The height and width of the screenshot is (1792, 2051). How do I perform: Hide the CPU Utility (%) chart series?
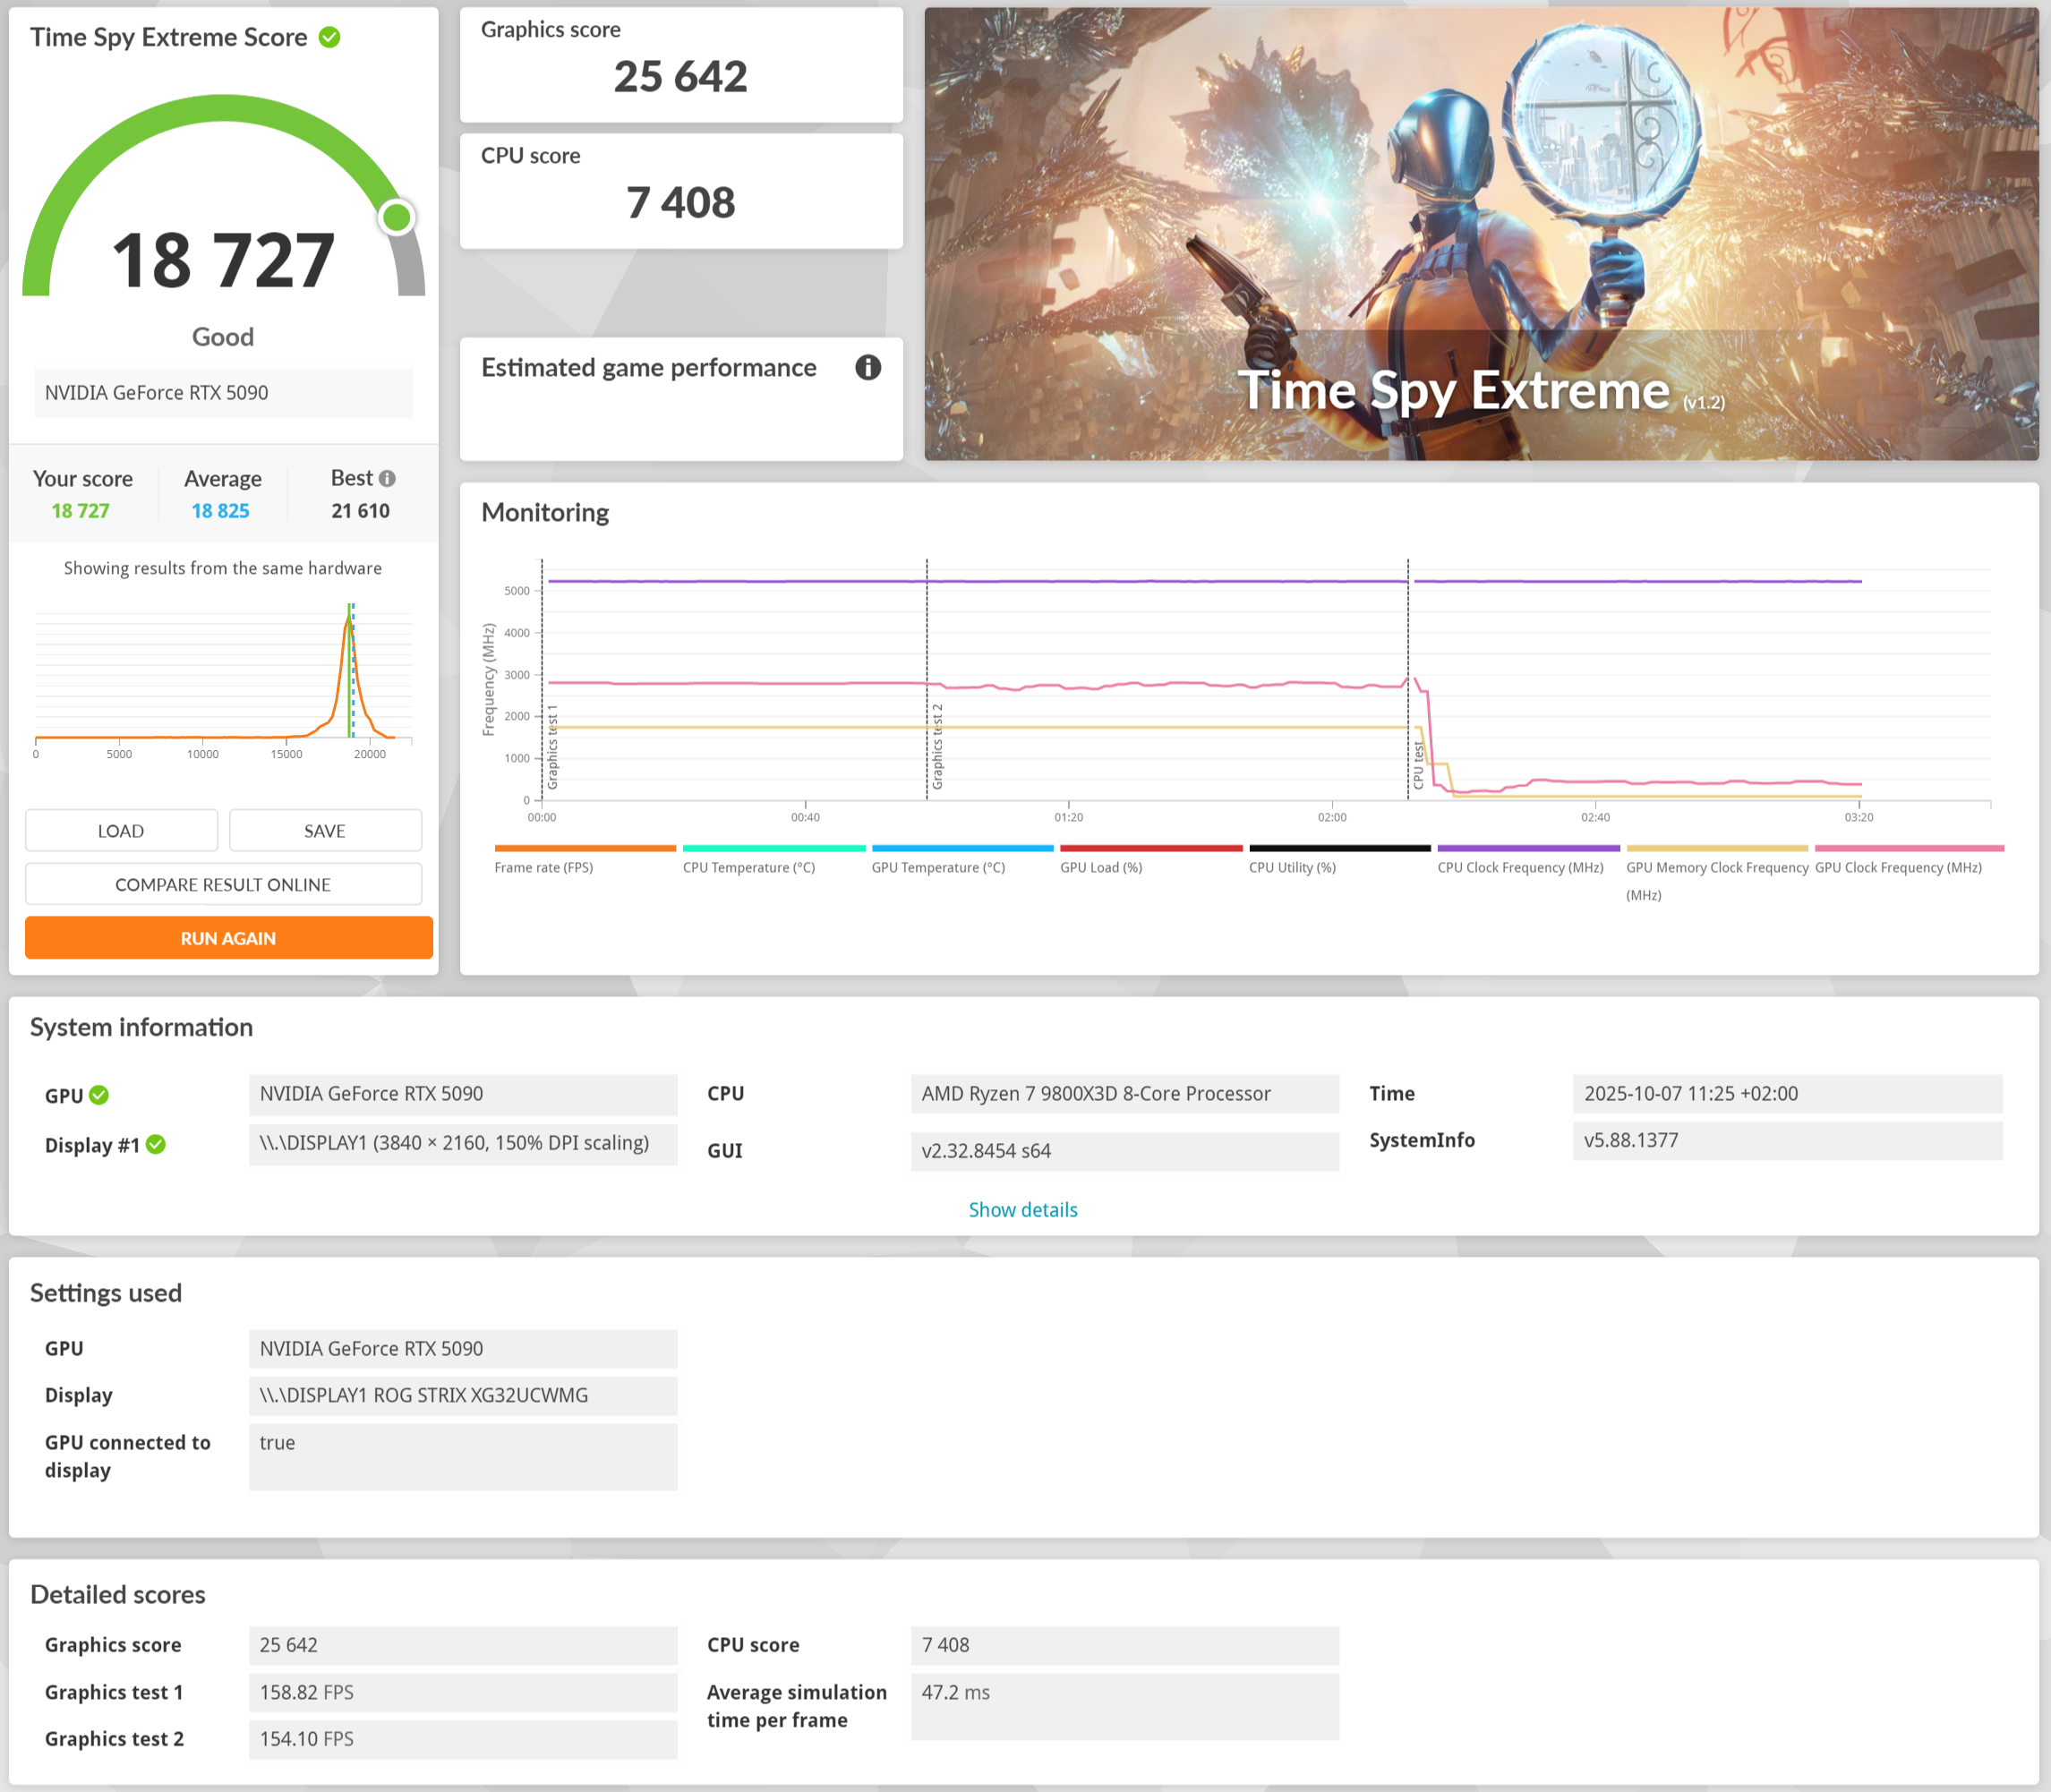pyautogui.click(x=1291, y=867)
